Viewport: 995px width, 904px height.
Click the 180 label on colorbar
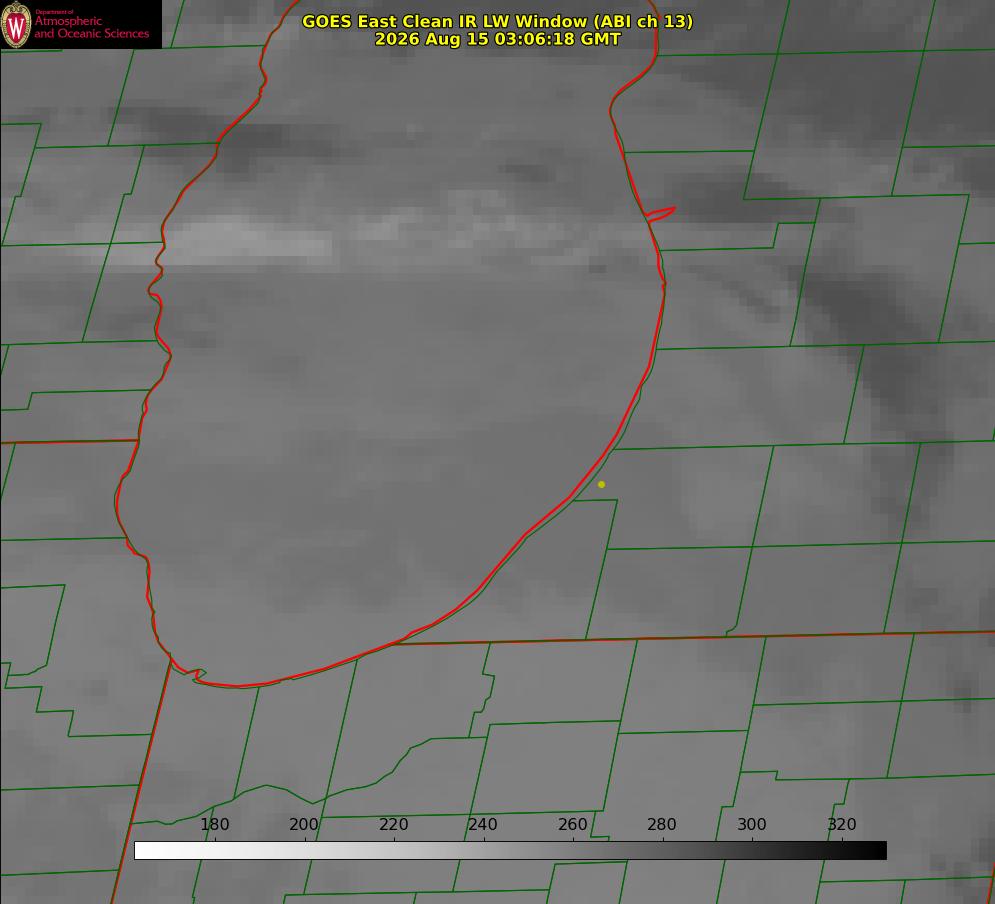pos(214,824)
